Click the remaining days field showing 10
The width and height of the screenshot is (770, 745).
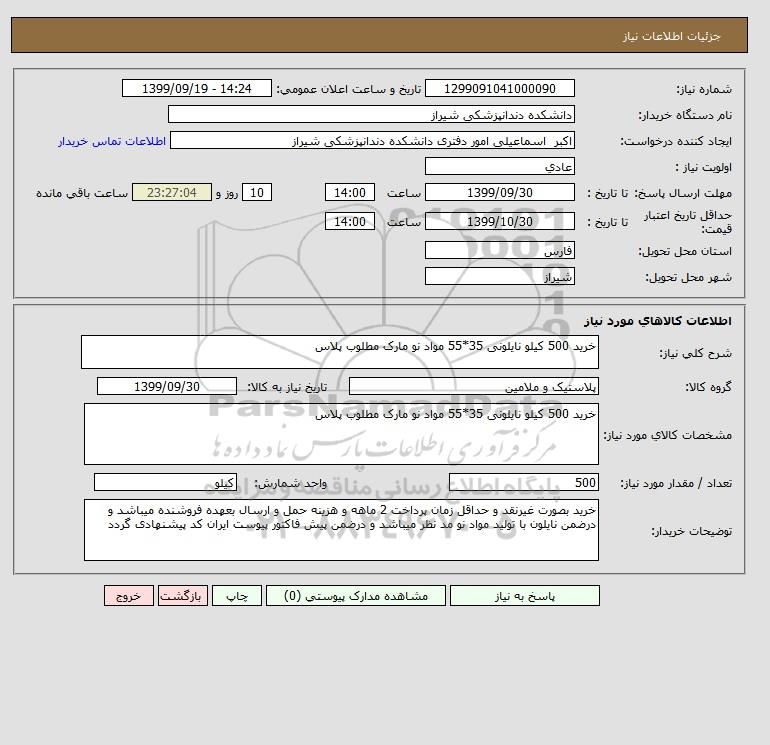[x=257, y=193]
